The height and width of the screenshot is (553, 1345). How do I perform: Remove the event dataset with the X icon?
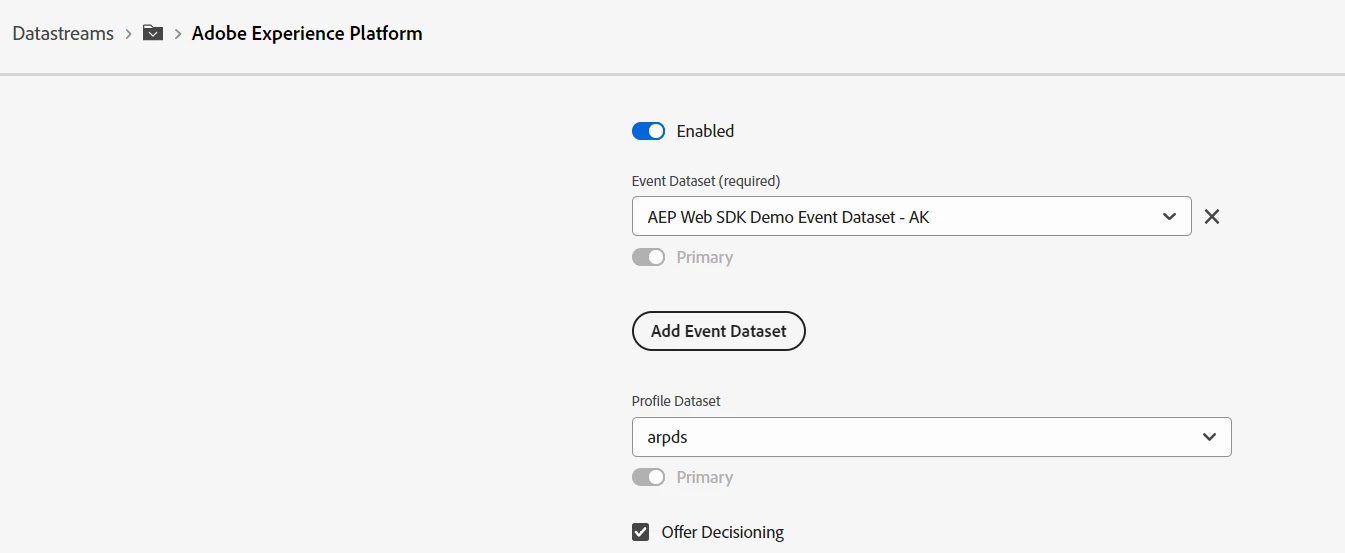pyautogui.click(x=1212, y=216)
